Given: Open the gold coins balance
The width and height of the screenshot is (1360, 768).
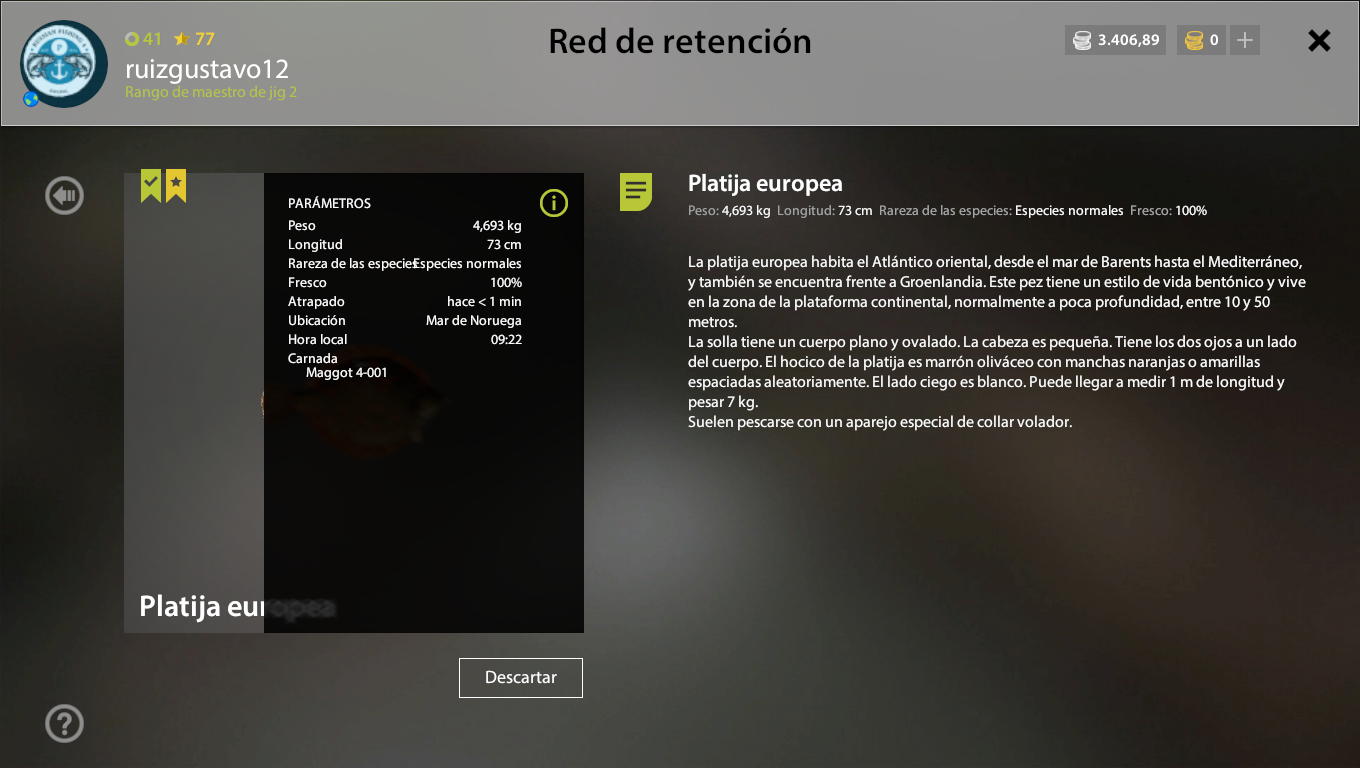Looking at the screenshot, I should [1201, 40].
